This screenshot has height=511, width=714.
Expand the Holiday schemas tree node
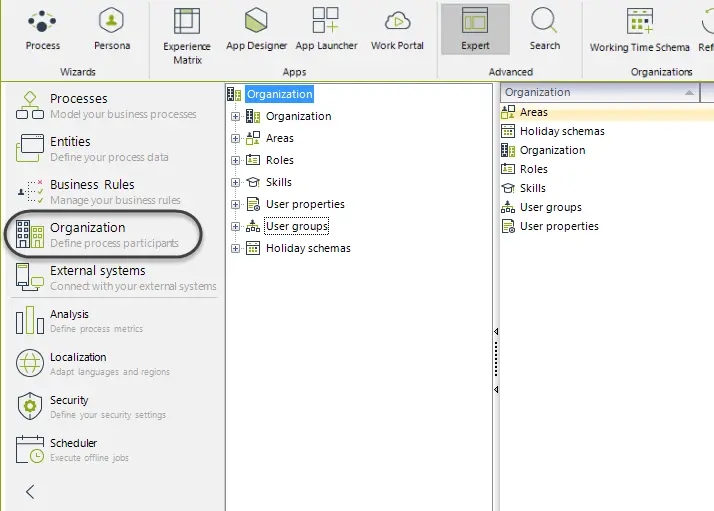pyautogui.click(x=235, y=249)
